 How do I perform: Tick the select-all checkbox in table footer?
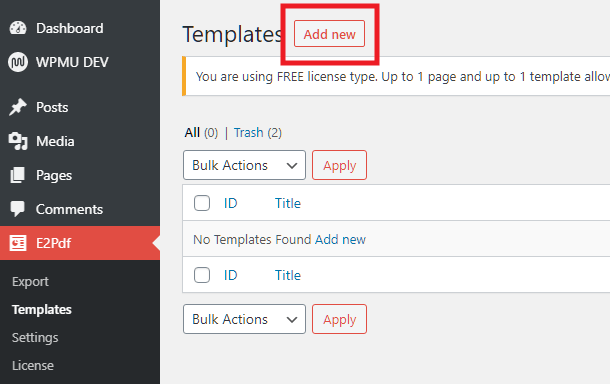click(x=202, y=275)
